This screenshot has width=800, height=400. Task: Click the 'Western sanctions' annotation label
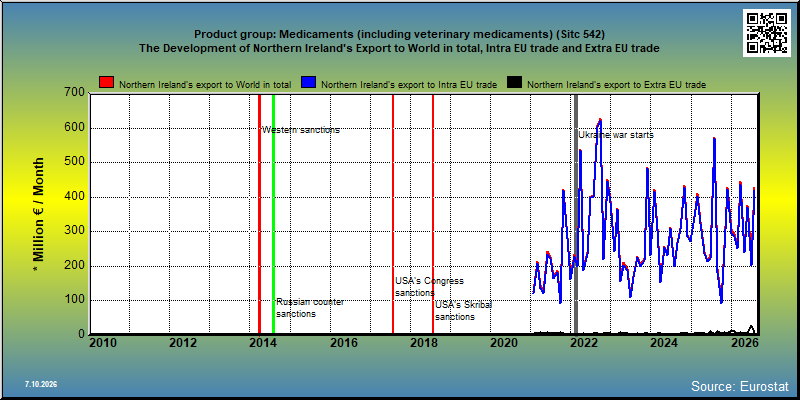[x=301, y=130]
